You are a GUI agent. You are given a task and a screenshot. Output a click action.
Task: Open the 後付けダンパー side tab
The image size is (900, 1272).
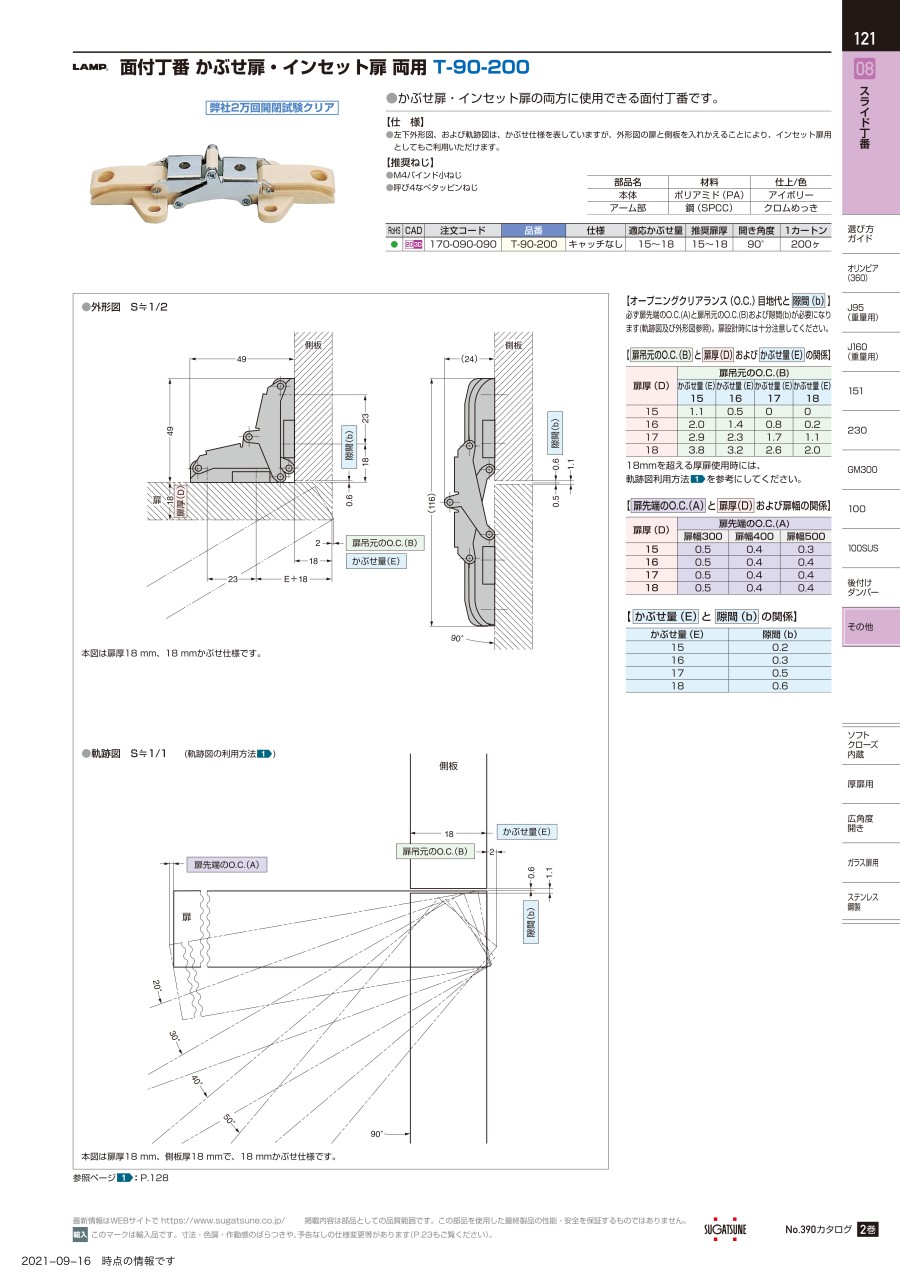tap(863, 587)
